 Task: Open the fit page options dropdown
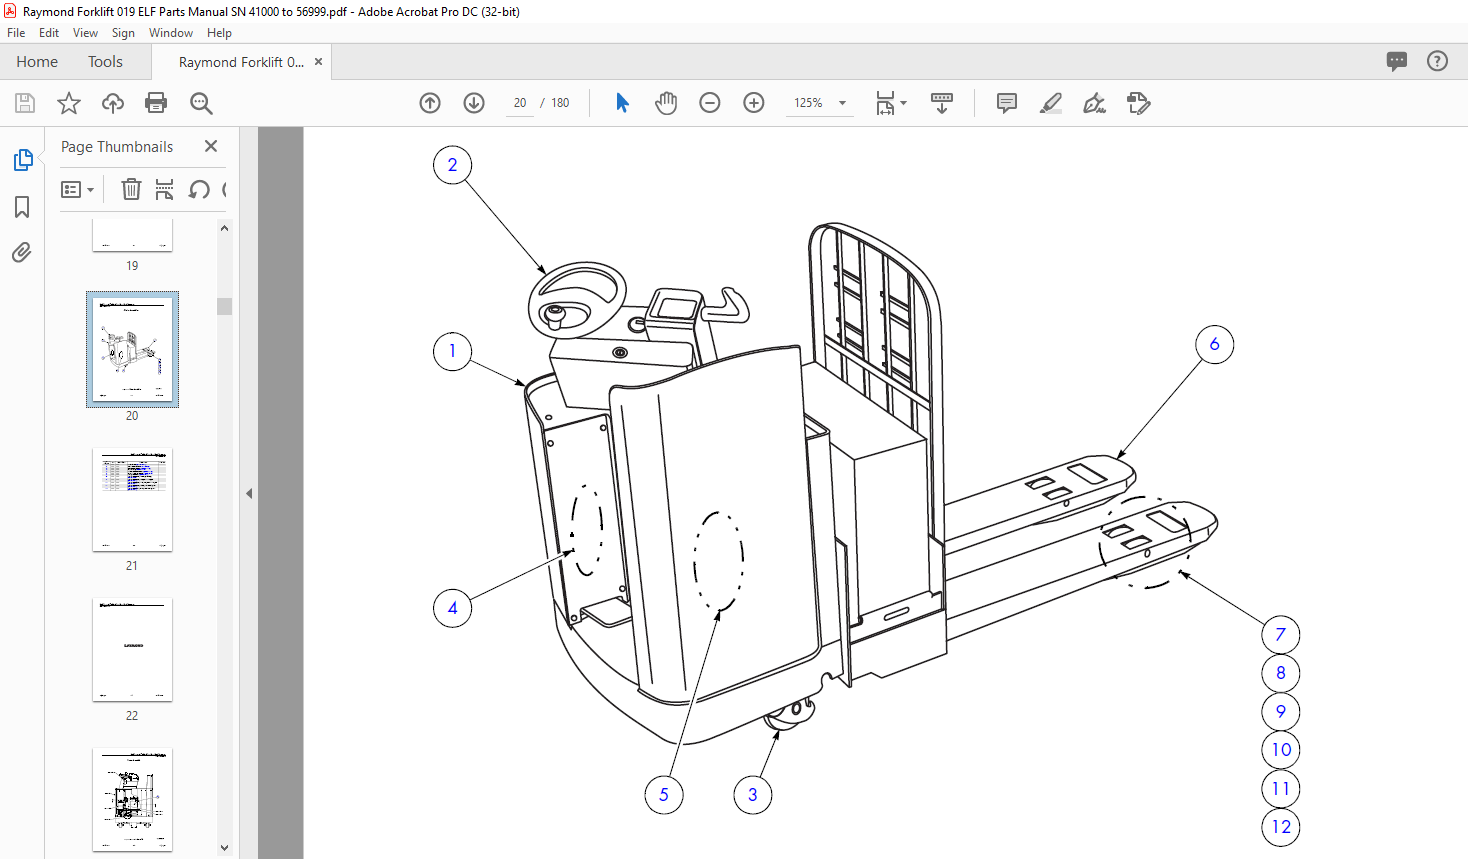(891, 103)
